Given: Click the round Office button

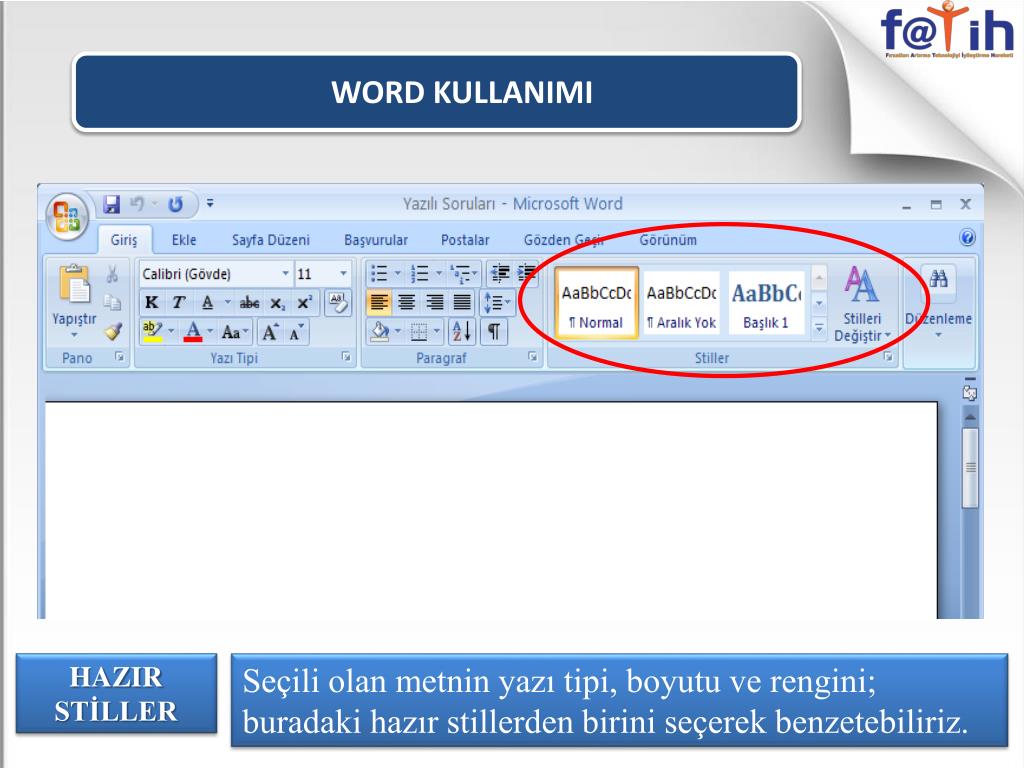Looking at the screenshot, I should (x=67, y=217).
